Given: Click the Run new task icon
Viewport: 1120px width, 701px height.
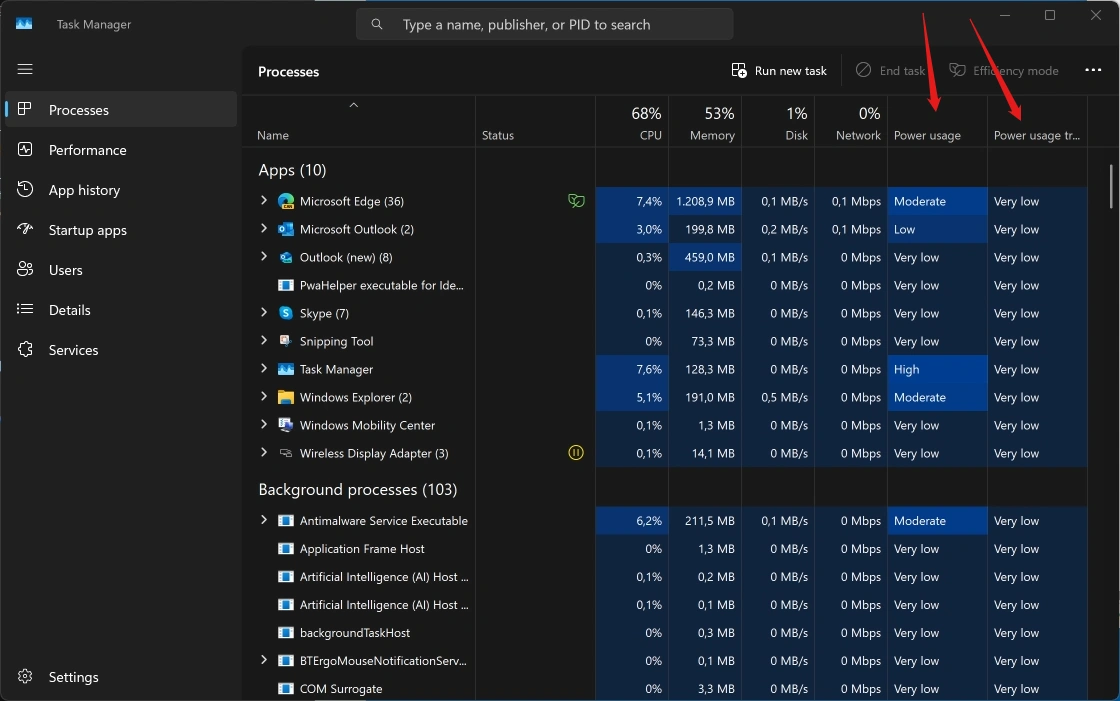Looking at the screenshot, I should 739,71.
